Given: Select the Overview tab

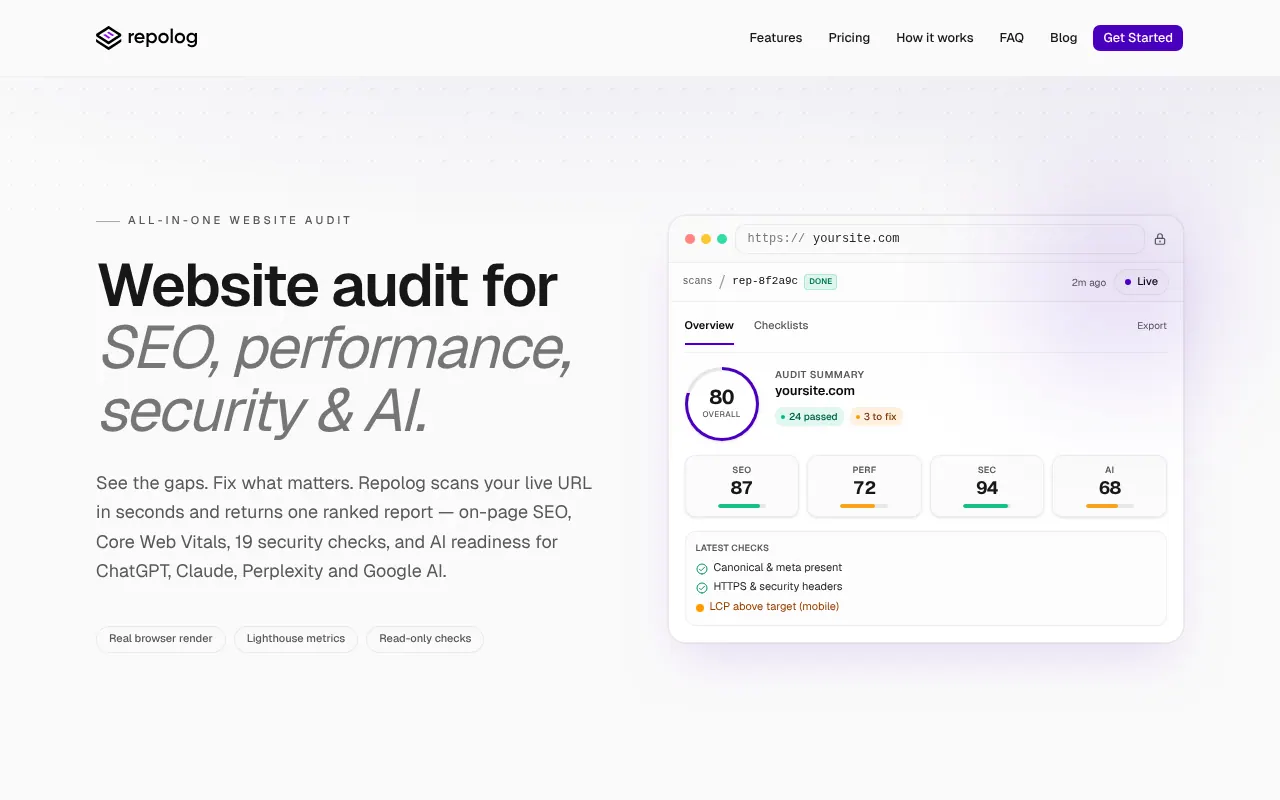Looking at the screenshot, I should pos(709,326).
